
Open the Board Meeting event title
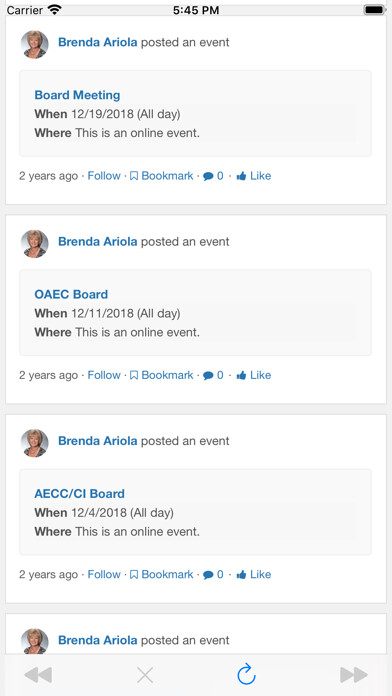click(77, 95)
